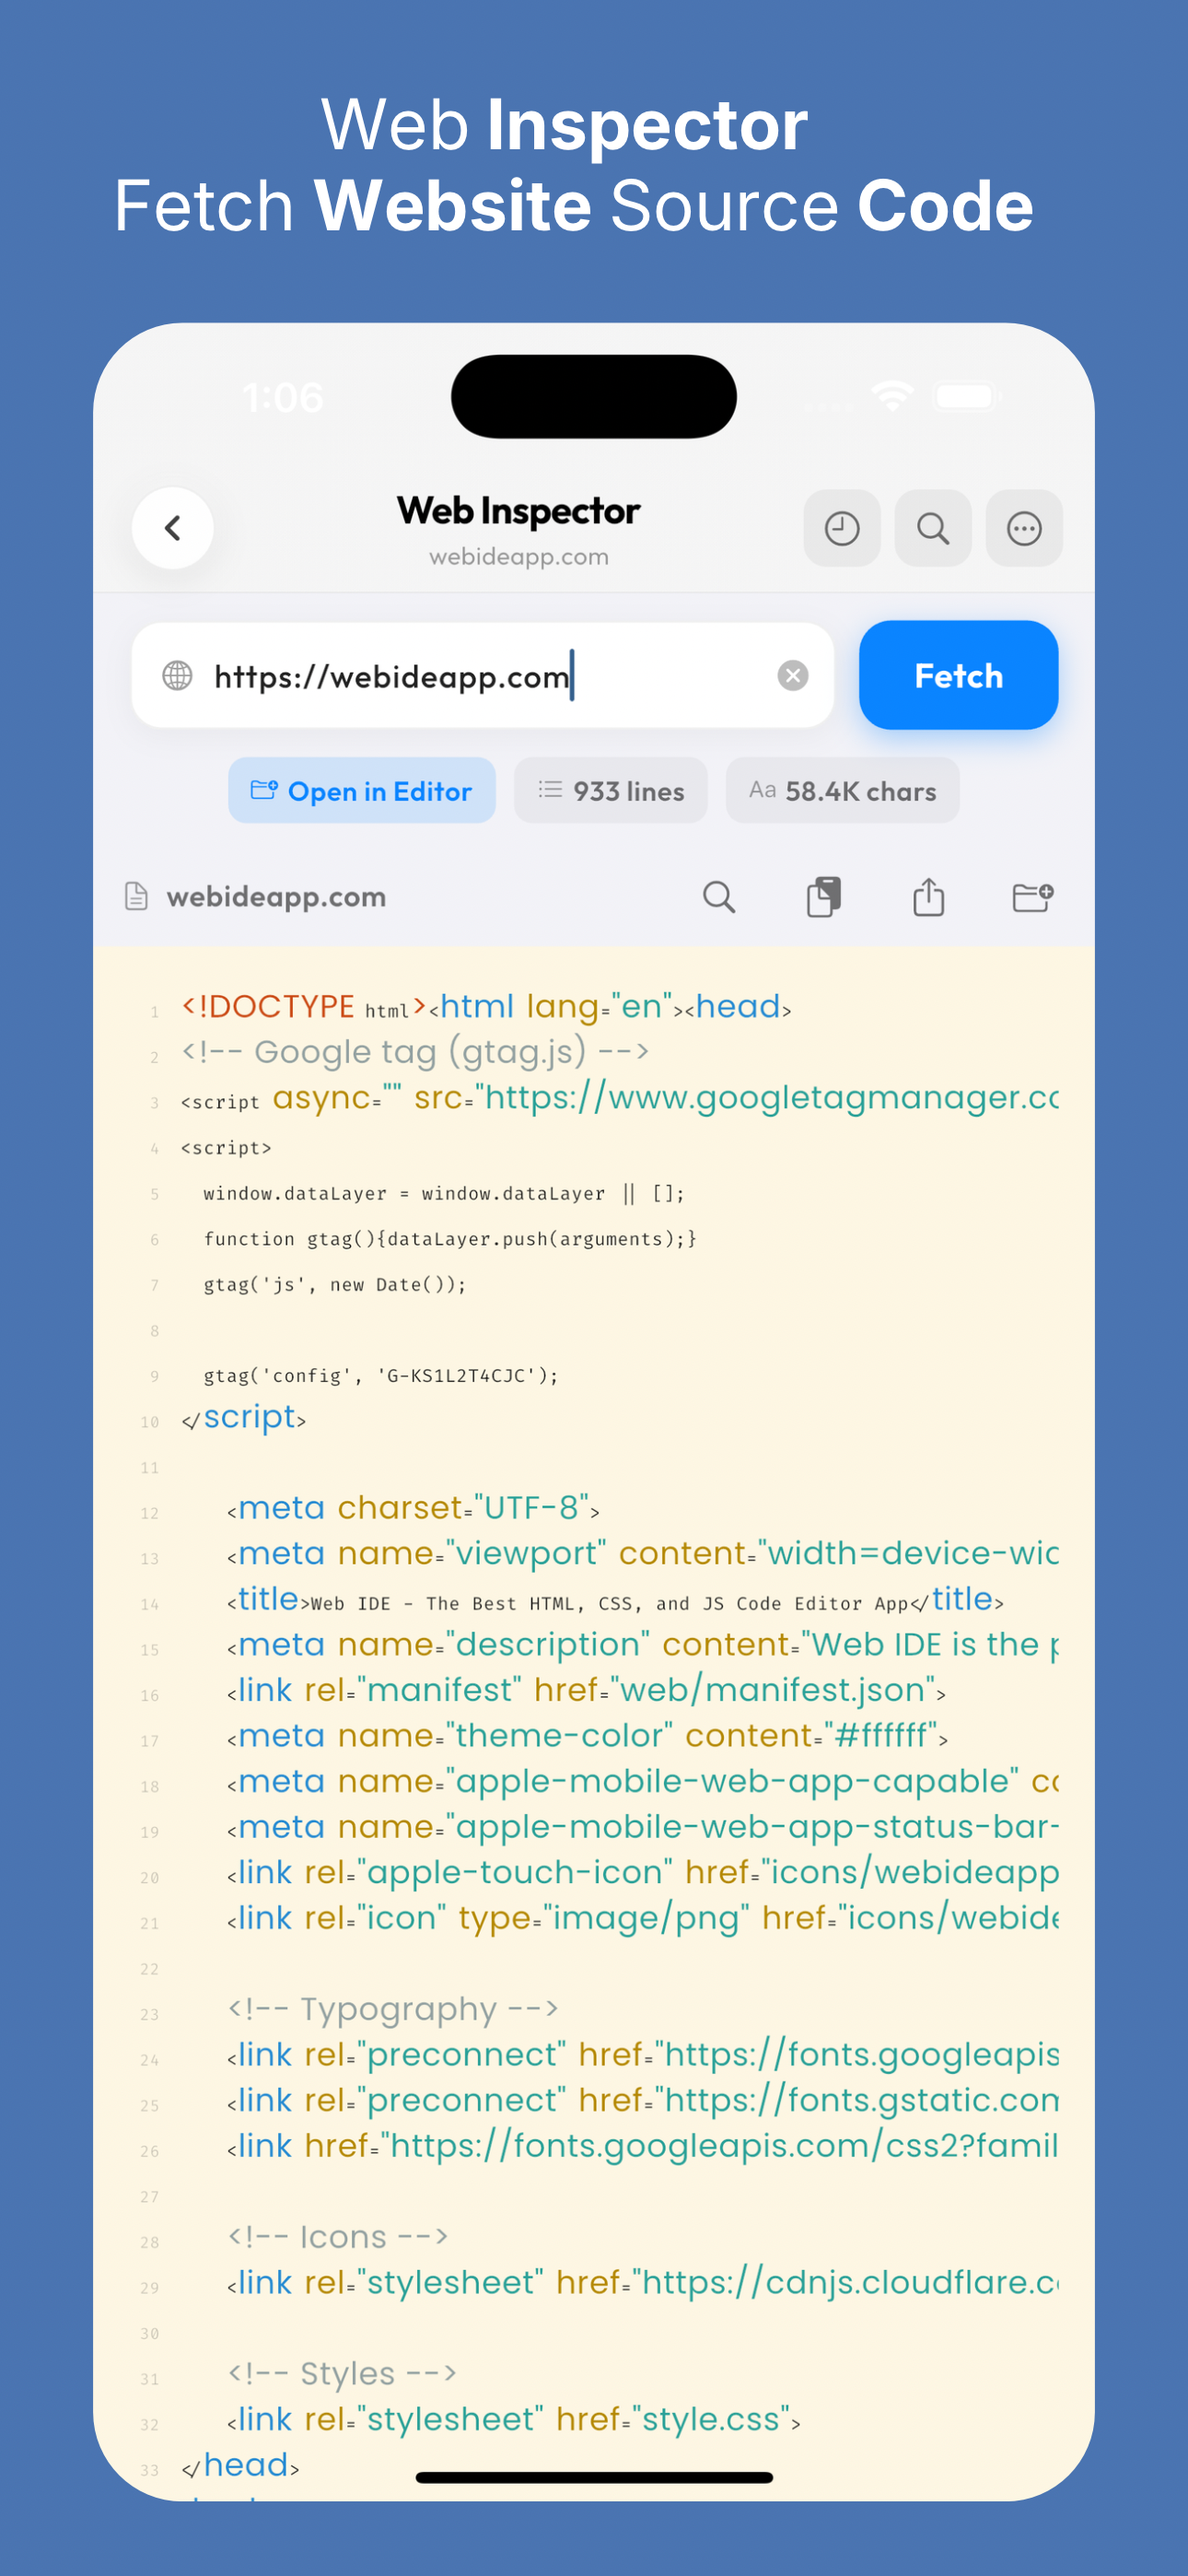Search within the source code file
This screenshot has height=2576, width=1188.
pyautogui.click(x=719, y=897)
